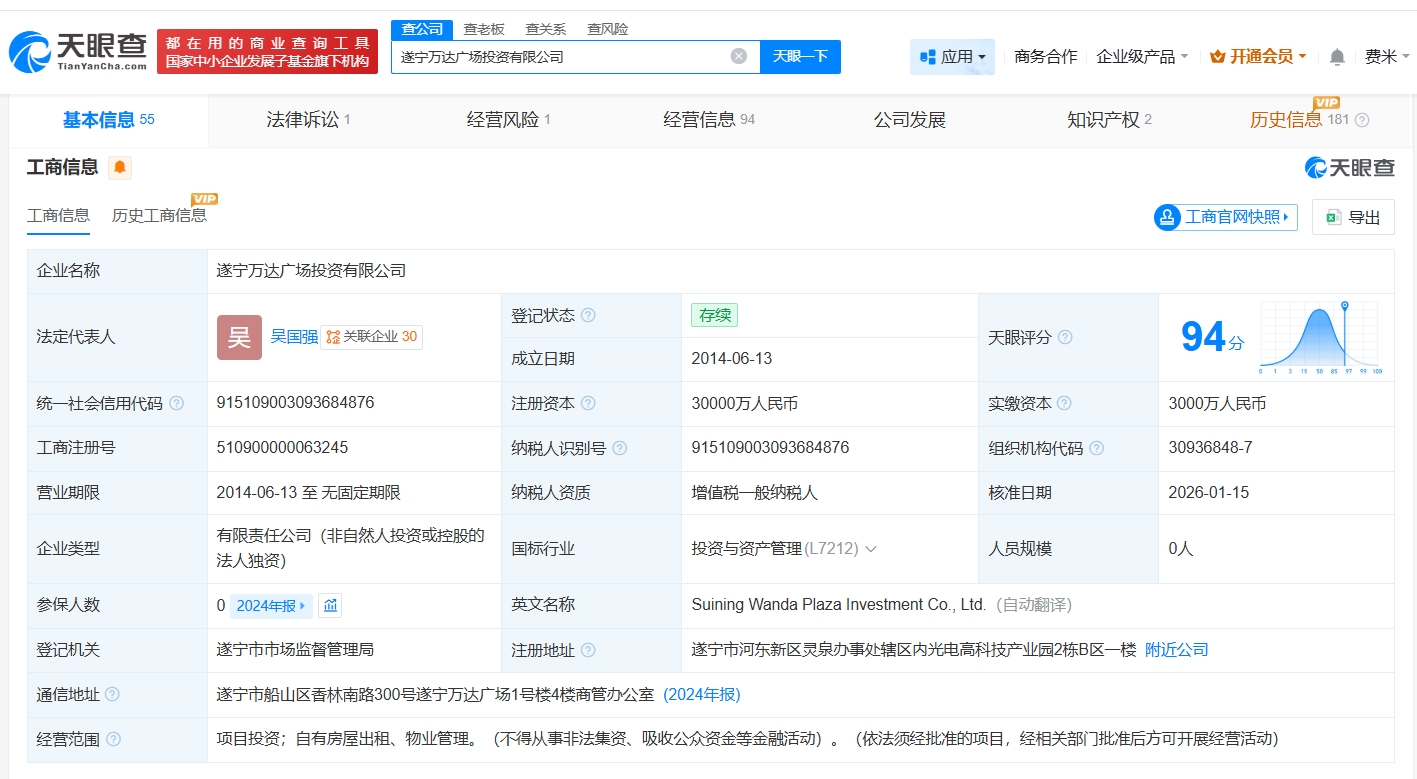
Task: Click help icon next to 天眼评分
Action: (1065, 338)
